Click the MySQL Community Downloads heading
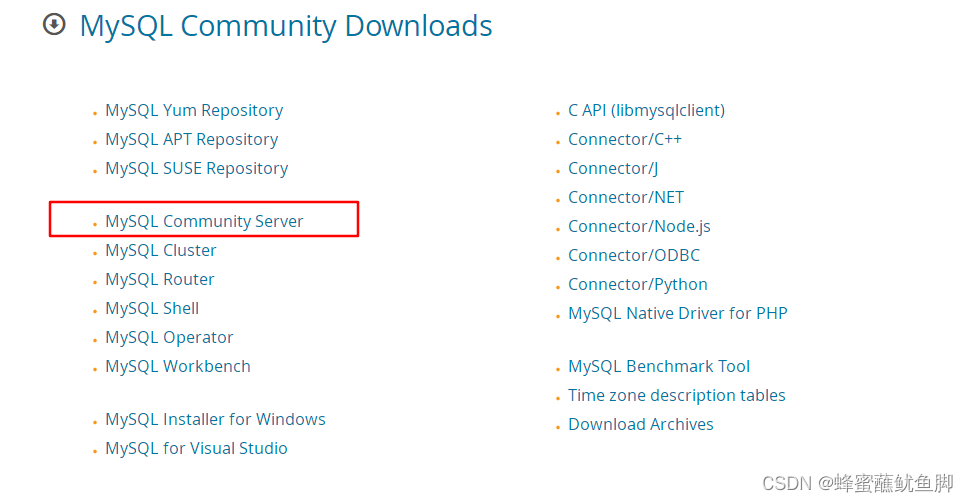 (286, 26)
